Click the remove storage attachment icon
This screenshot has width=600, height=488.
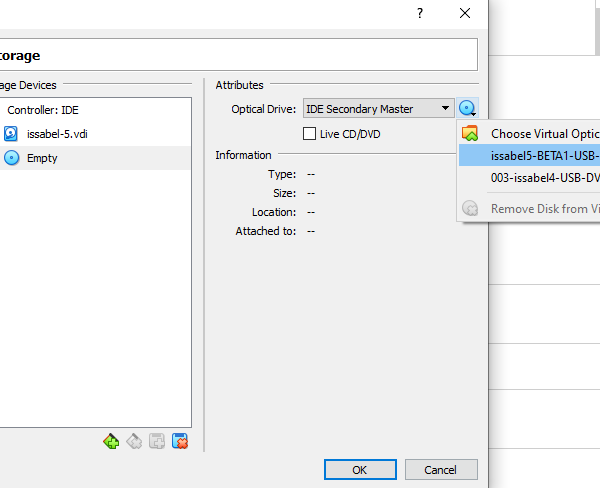click(180, 441)
